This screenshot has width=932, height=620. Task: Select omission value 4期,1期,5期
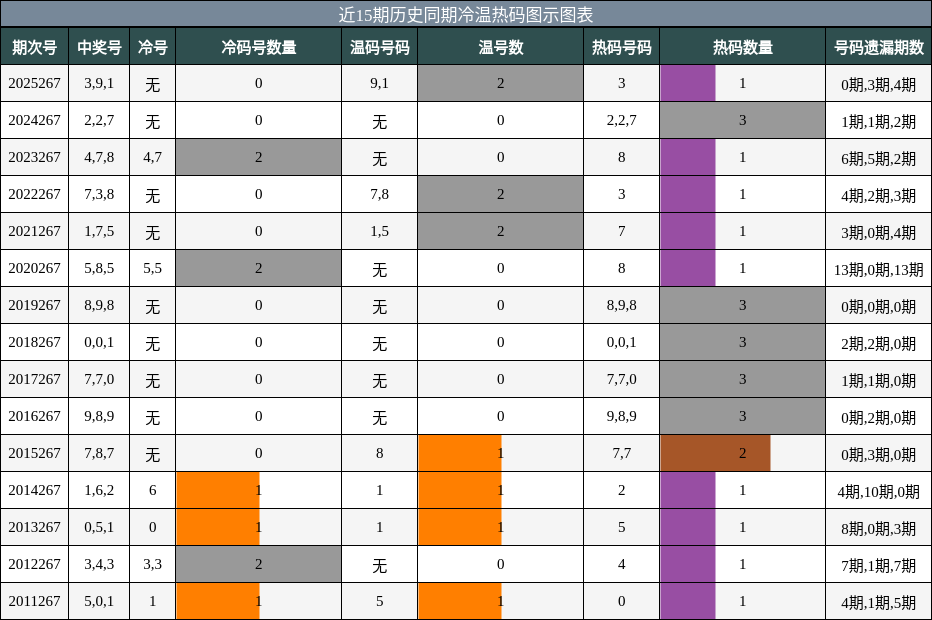point(879,602)
